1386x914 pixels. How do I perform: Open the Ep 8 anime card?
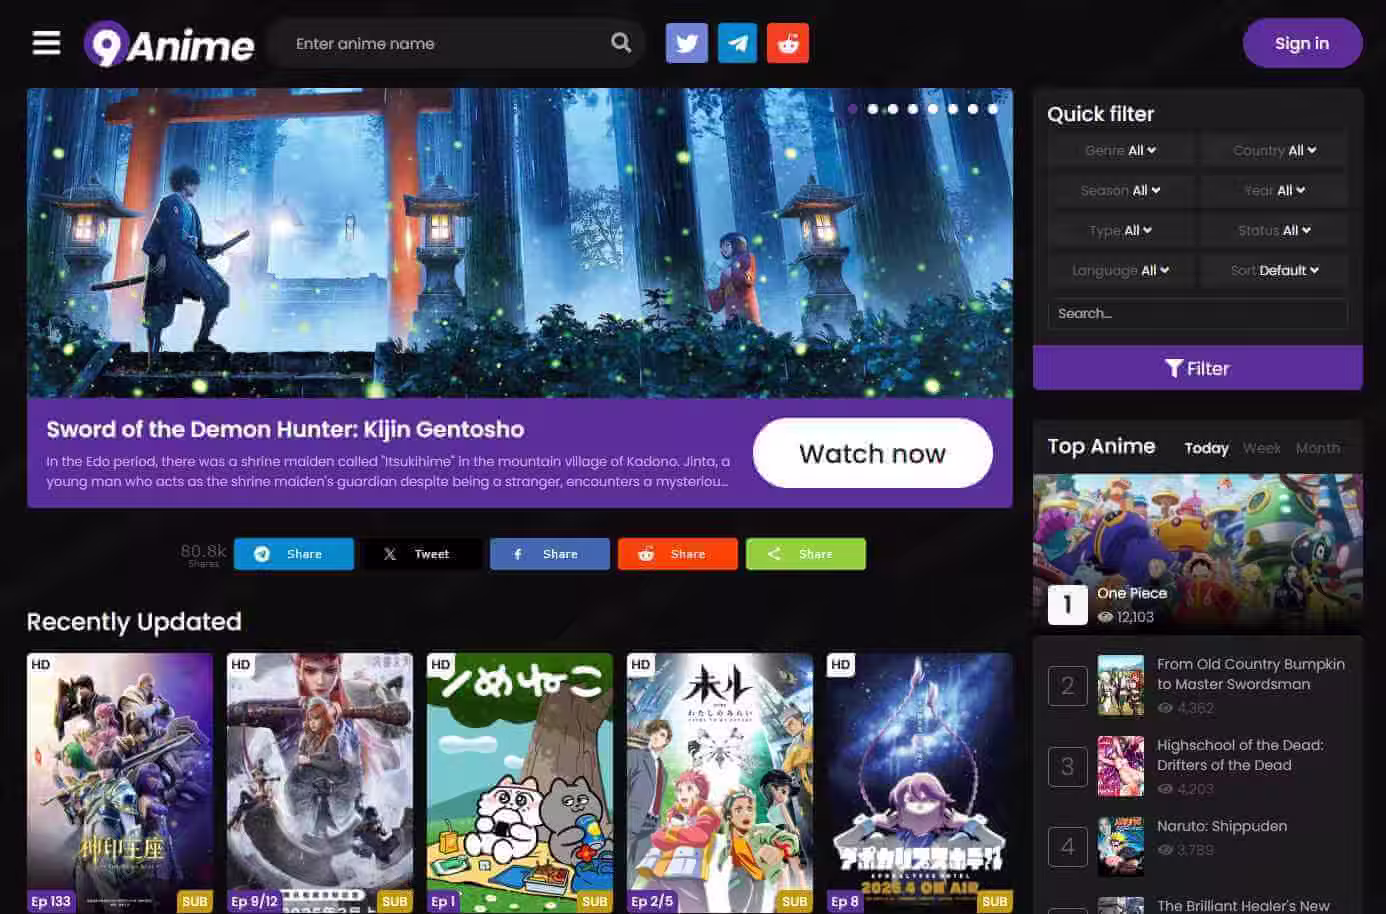click(920, 783)
